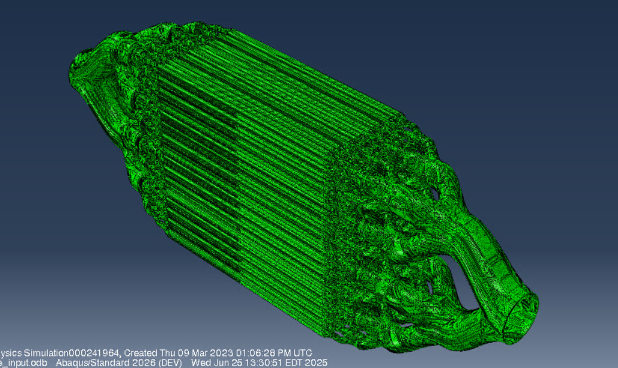Click the "Simulation000241964" title text

tap(73, 353)
